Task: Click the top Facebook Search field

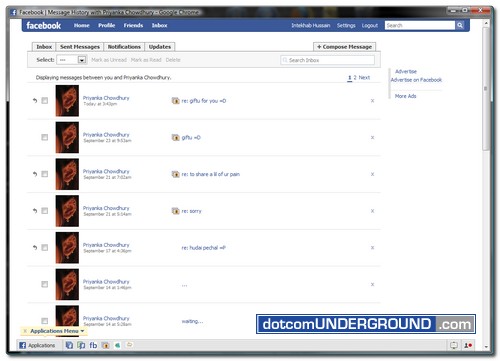Action: click(420, 25)
